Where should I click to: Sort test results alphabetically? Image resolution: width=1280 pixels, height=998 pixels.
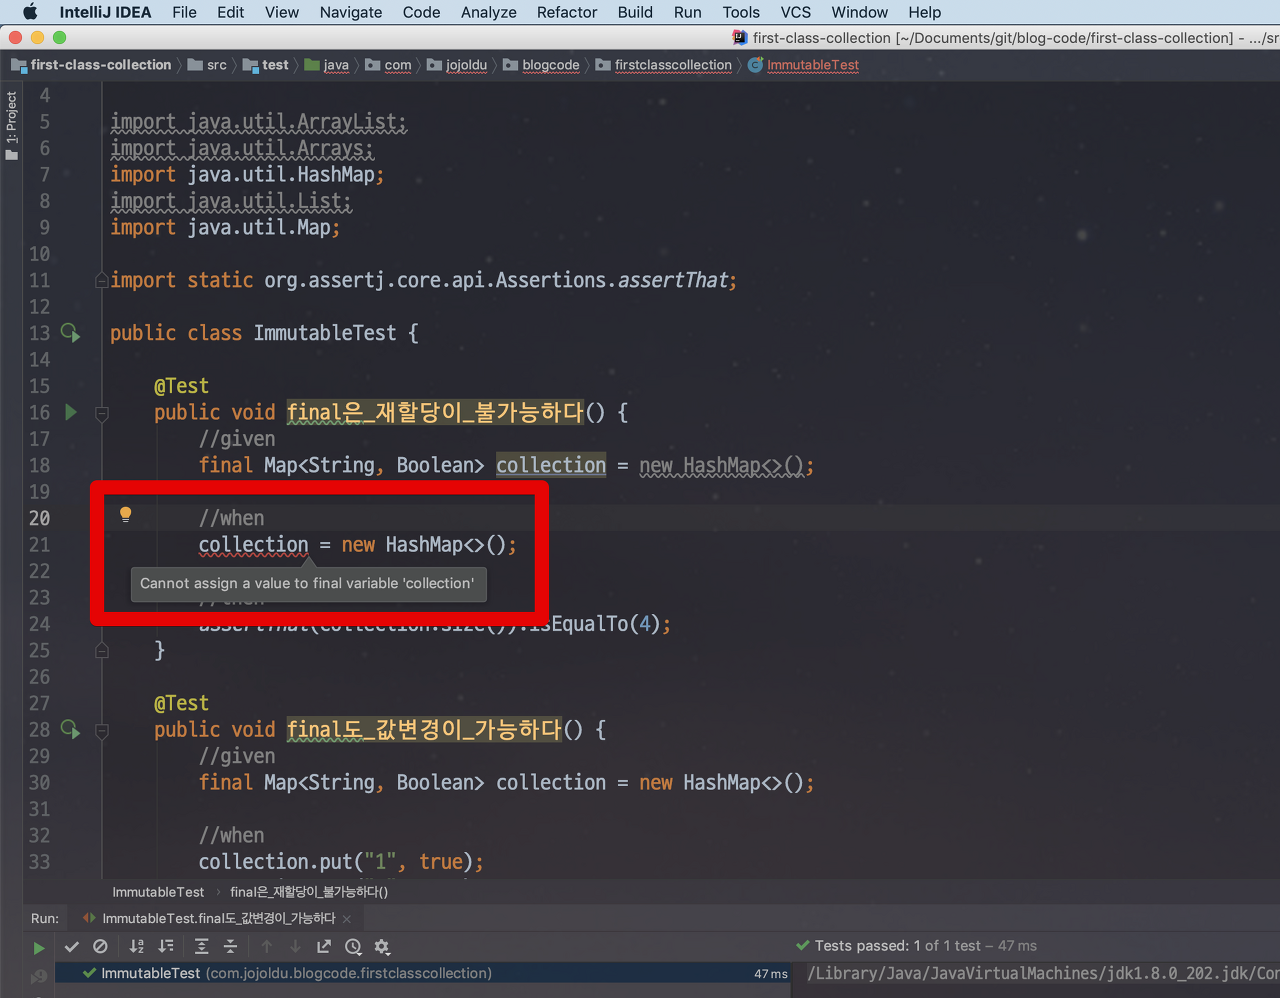[137, 947]
